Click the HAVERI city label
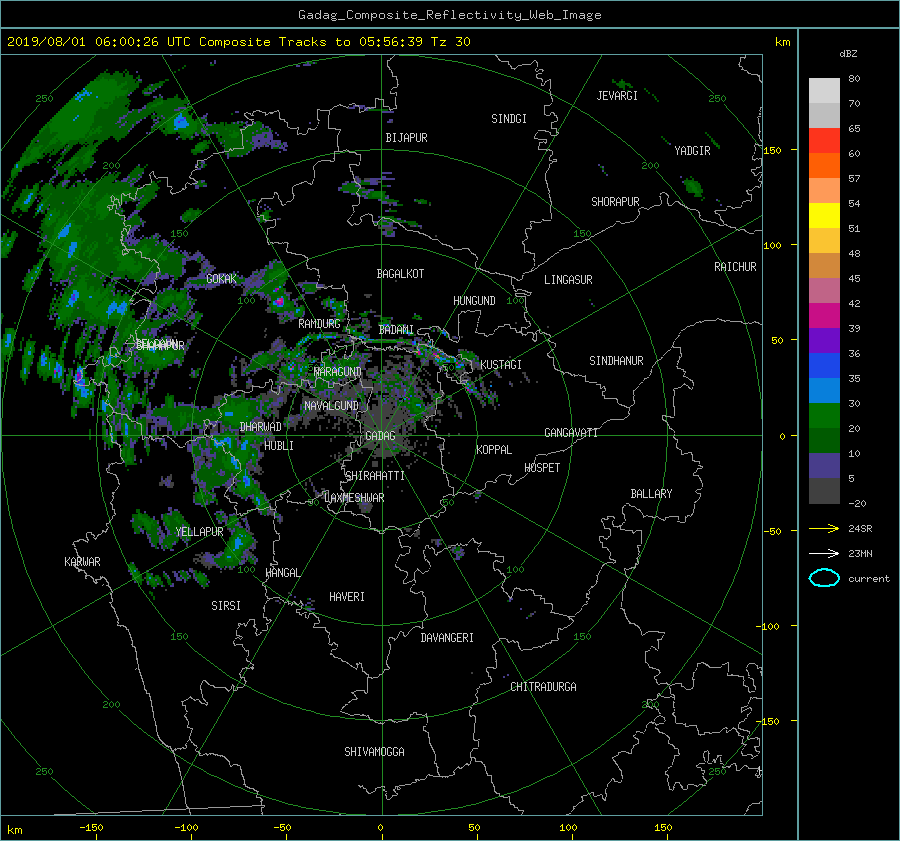The height and width of the screenshot is (841, 900). (347, 597)
